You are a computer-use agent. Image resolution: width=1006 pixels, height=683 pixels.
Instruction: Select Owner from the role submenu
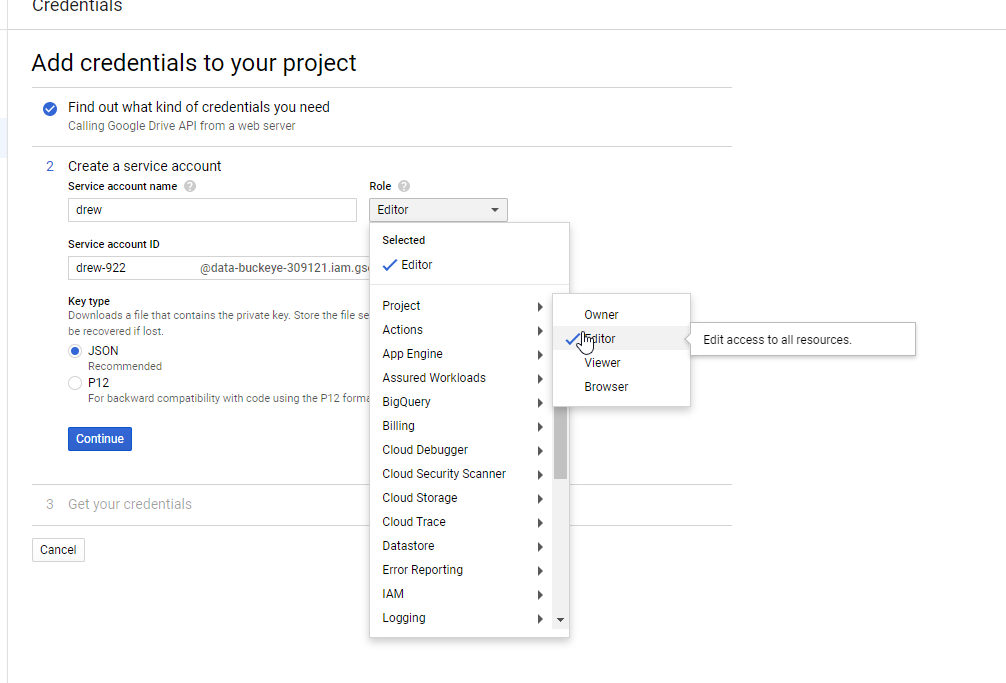point(601,314)
